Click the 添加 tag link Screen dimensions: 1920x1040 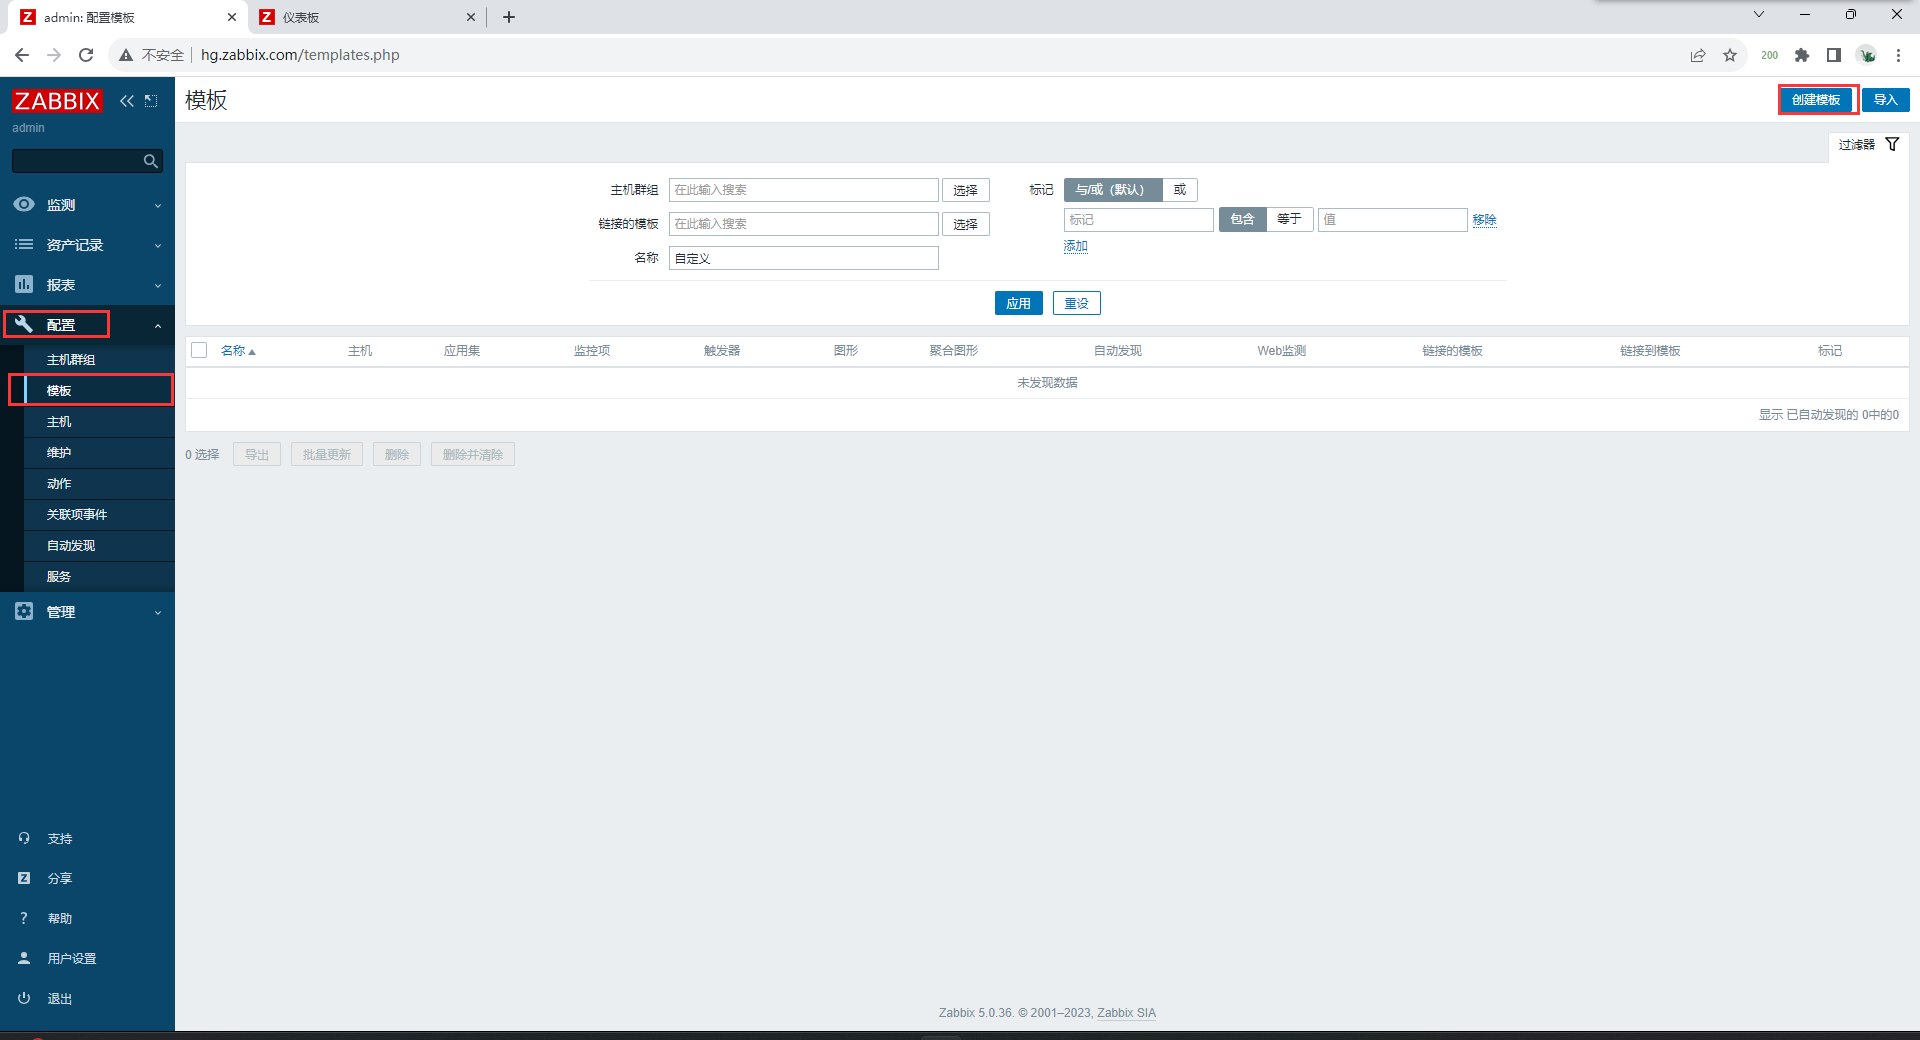[x=1075, y=246]
